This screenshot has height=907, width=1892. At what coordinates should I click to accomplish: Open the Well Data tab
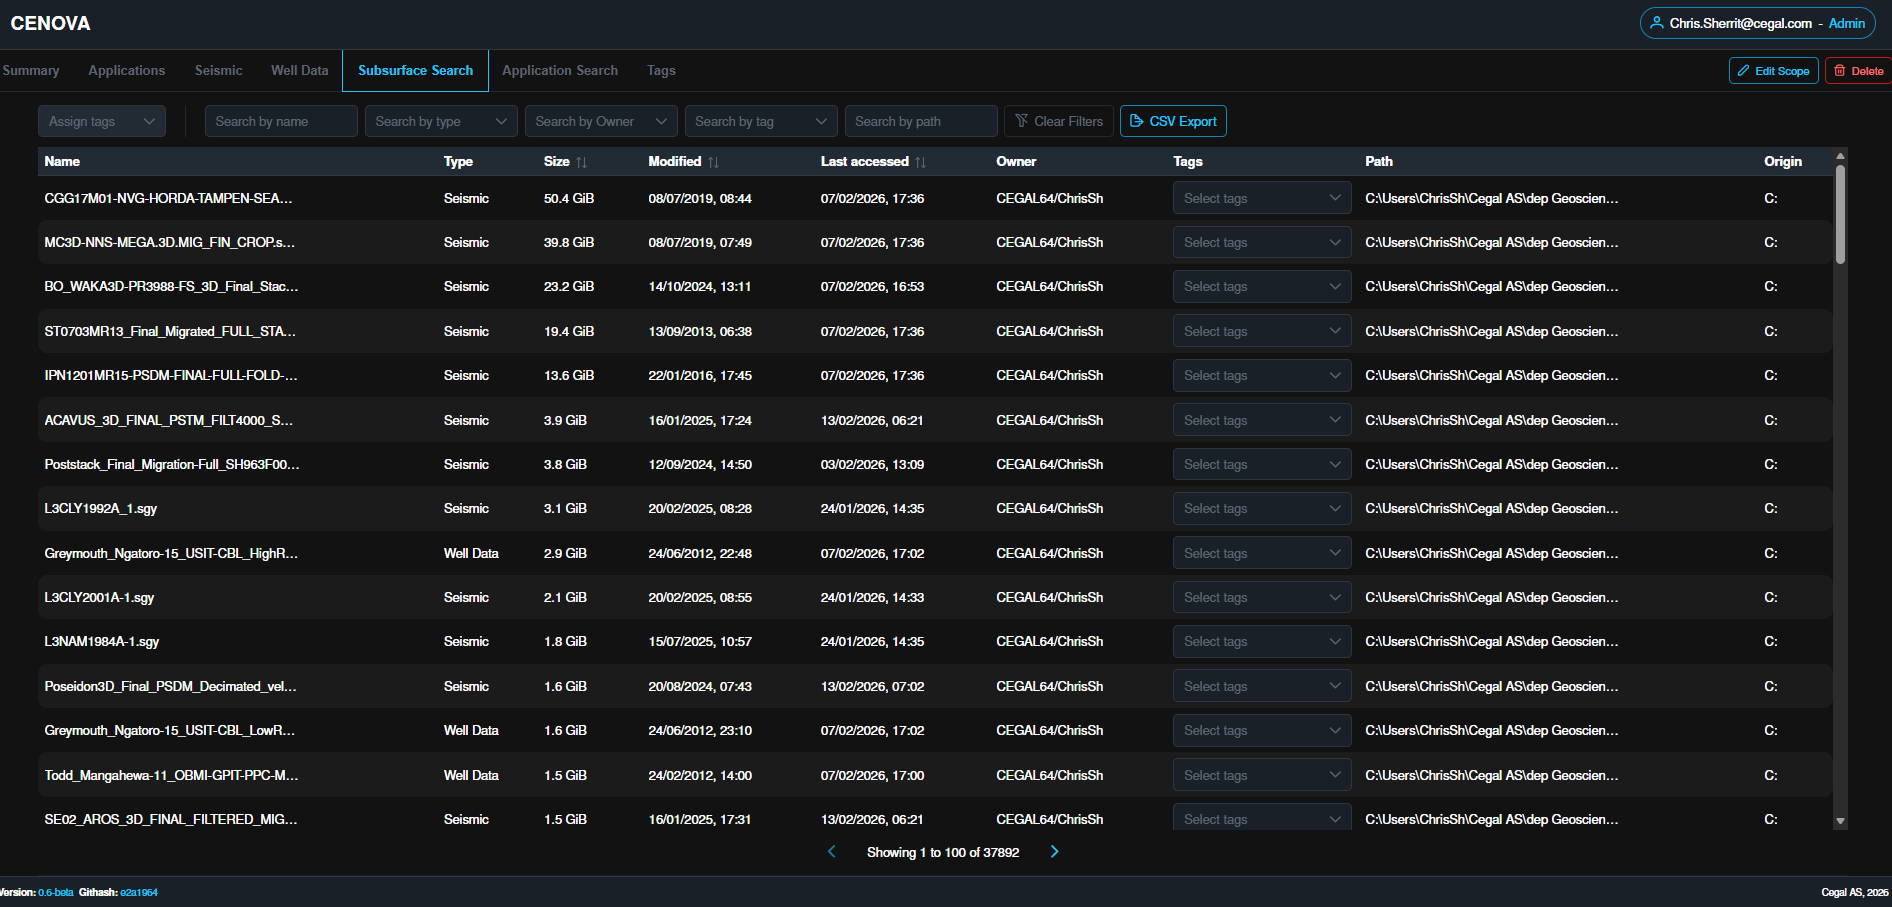[x=300, y=71]
